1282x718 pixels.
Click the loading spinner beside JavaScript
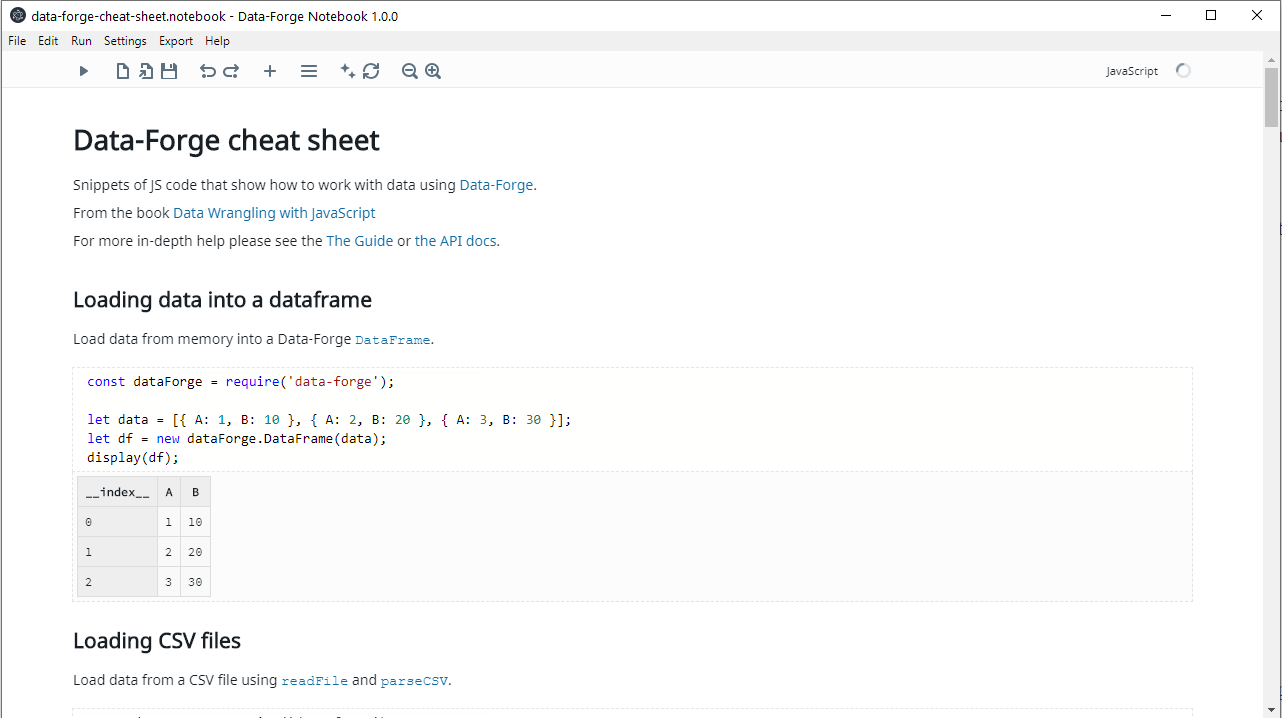[1183, 71]
